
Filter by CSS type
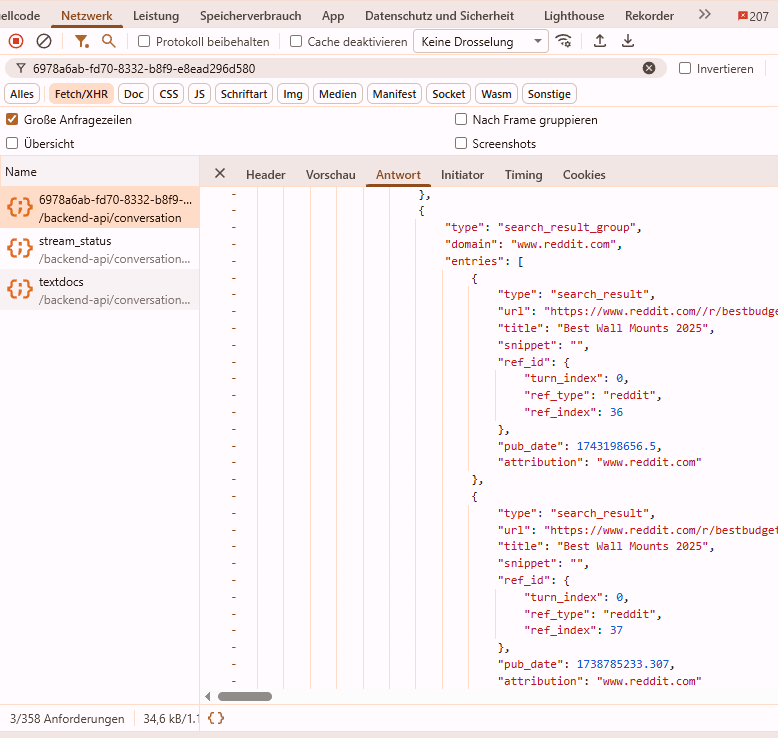click(x=169, y=94)
